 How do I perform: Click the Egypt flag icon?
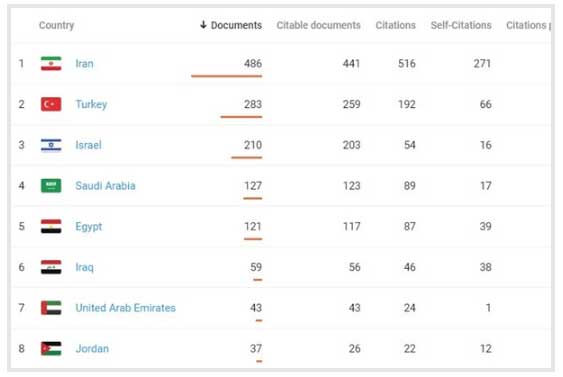pyautogui.click(x=51, y=226)
